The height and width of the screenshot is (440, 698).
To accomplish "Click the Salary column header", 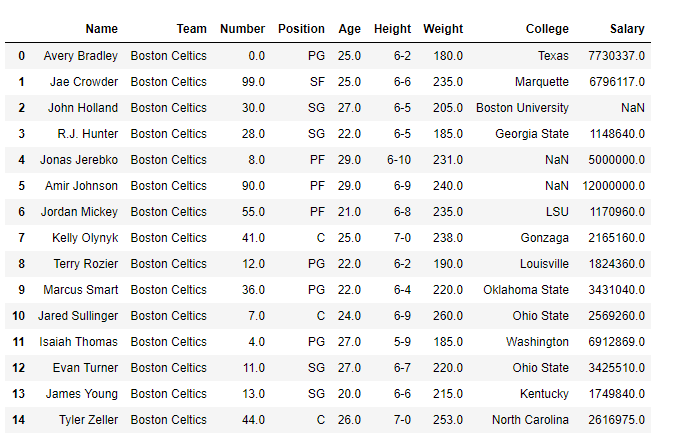I will click(x=626, y=29).
